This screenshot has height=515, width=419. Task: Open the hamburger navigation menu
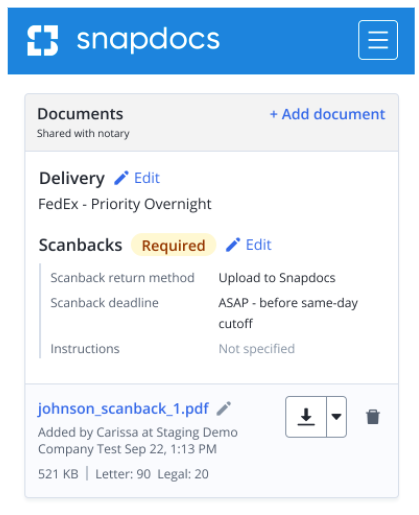[x=378, y=40]
